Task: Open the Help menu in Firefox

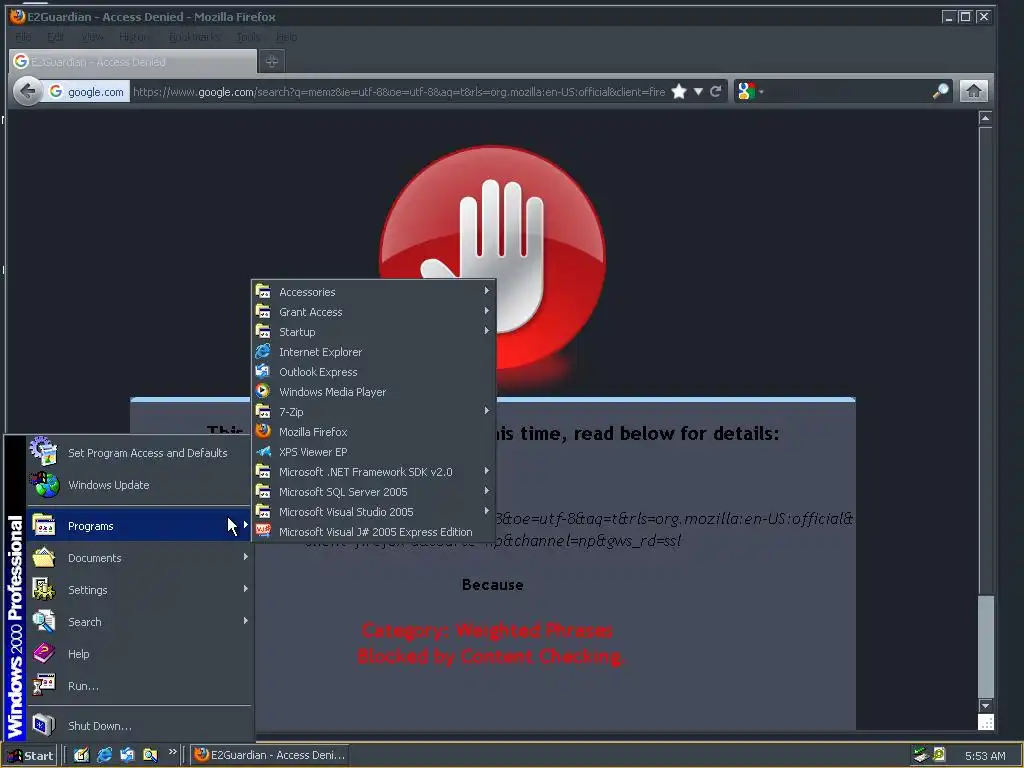Action: (286, 37)
